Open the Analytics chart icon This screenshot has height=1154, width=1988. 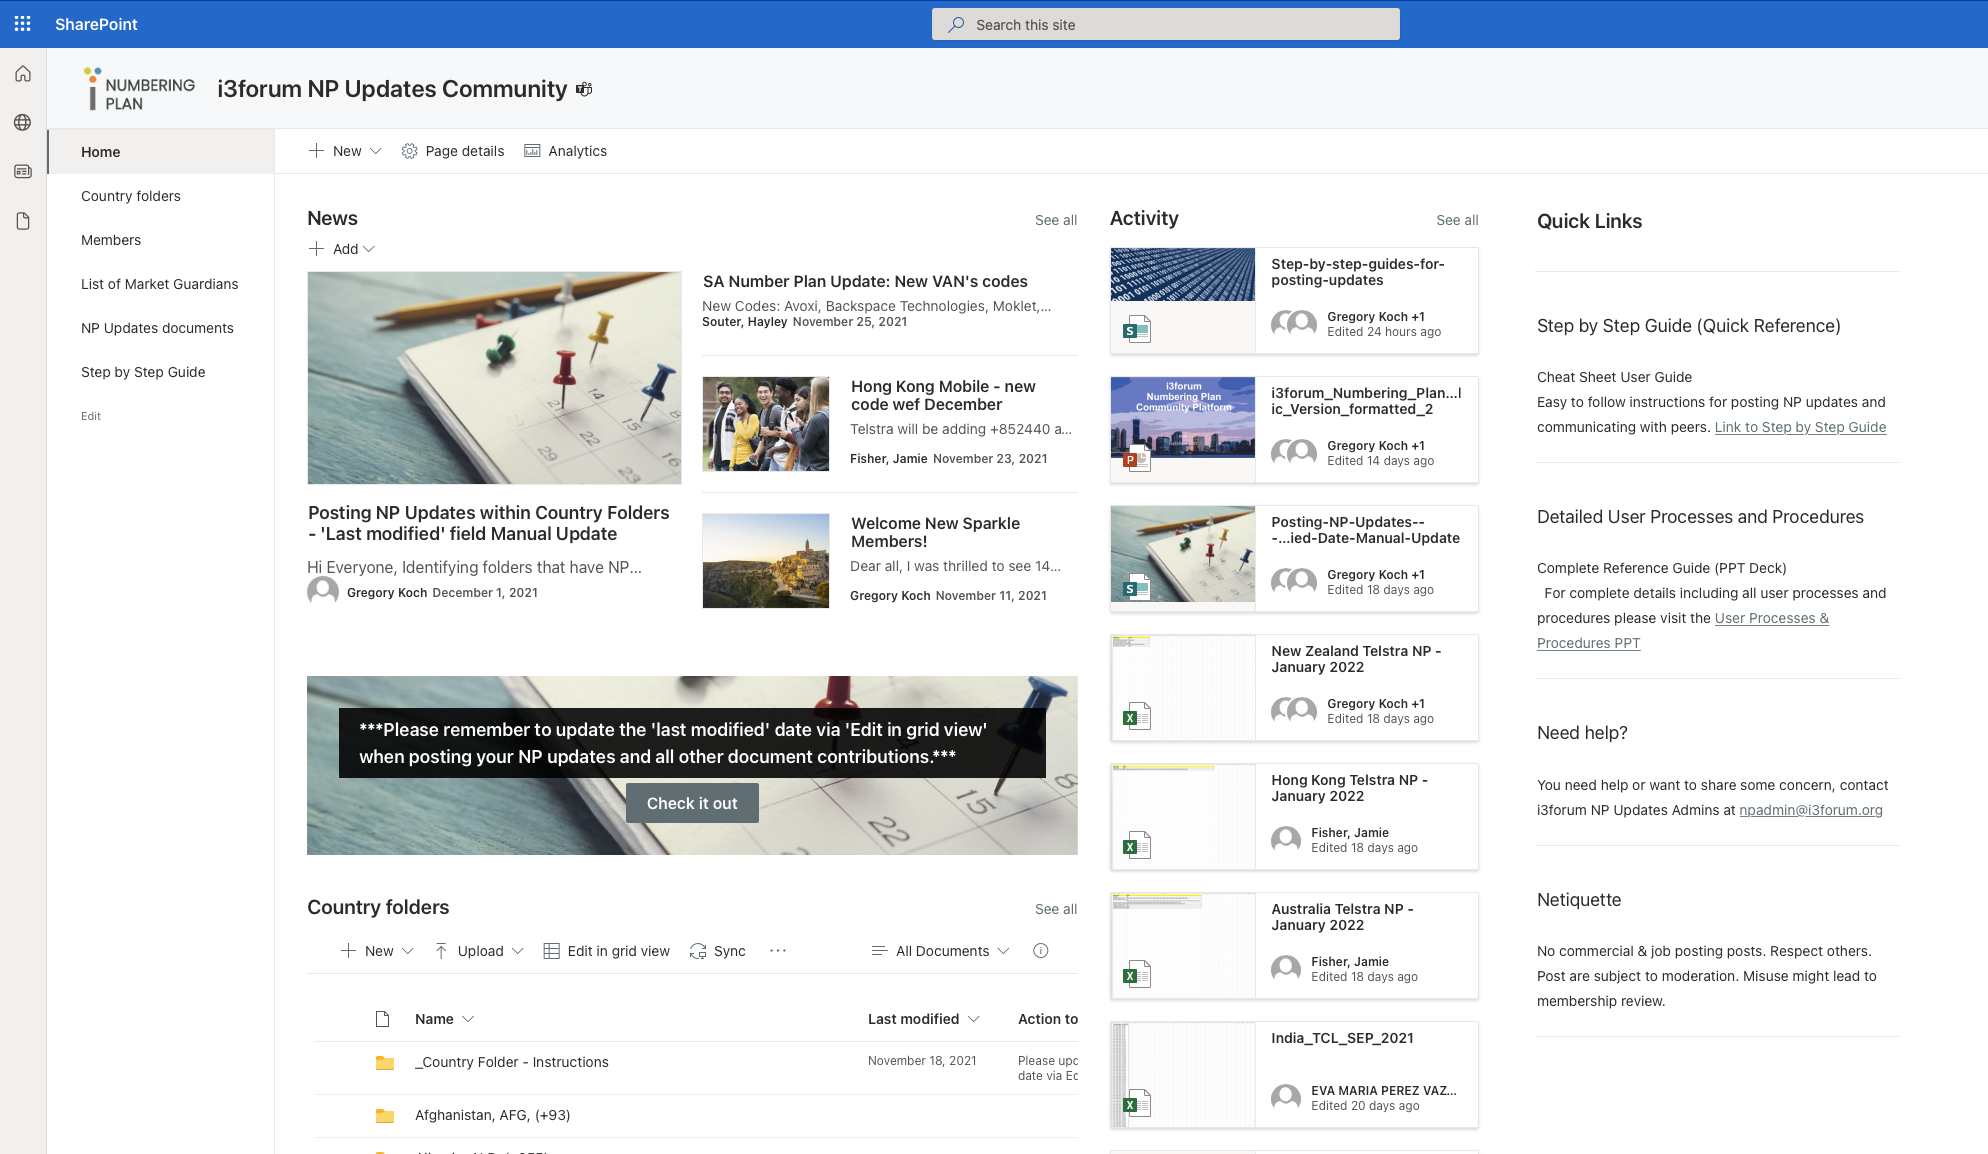532,151
